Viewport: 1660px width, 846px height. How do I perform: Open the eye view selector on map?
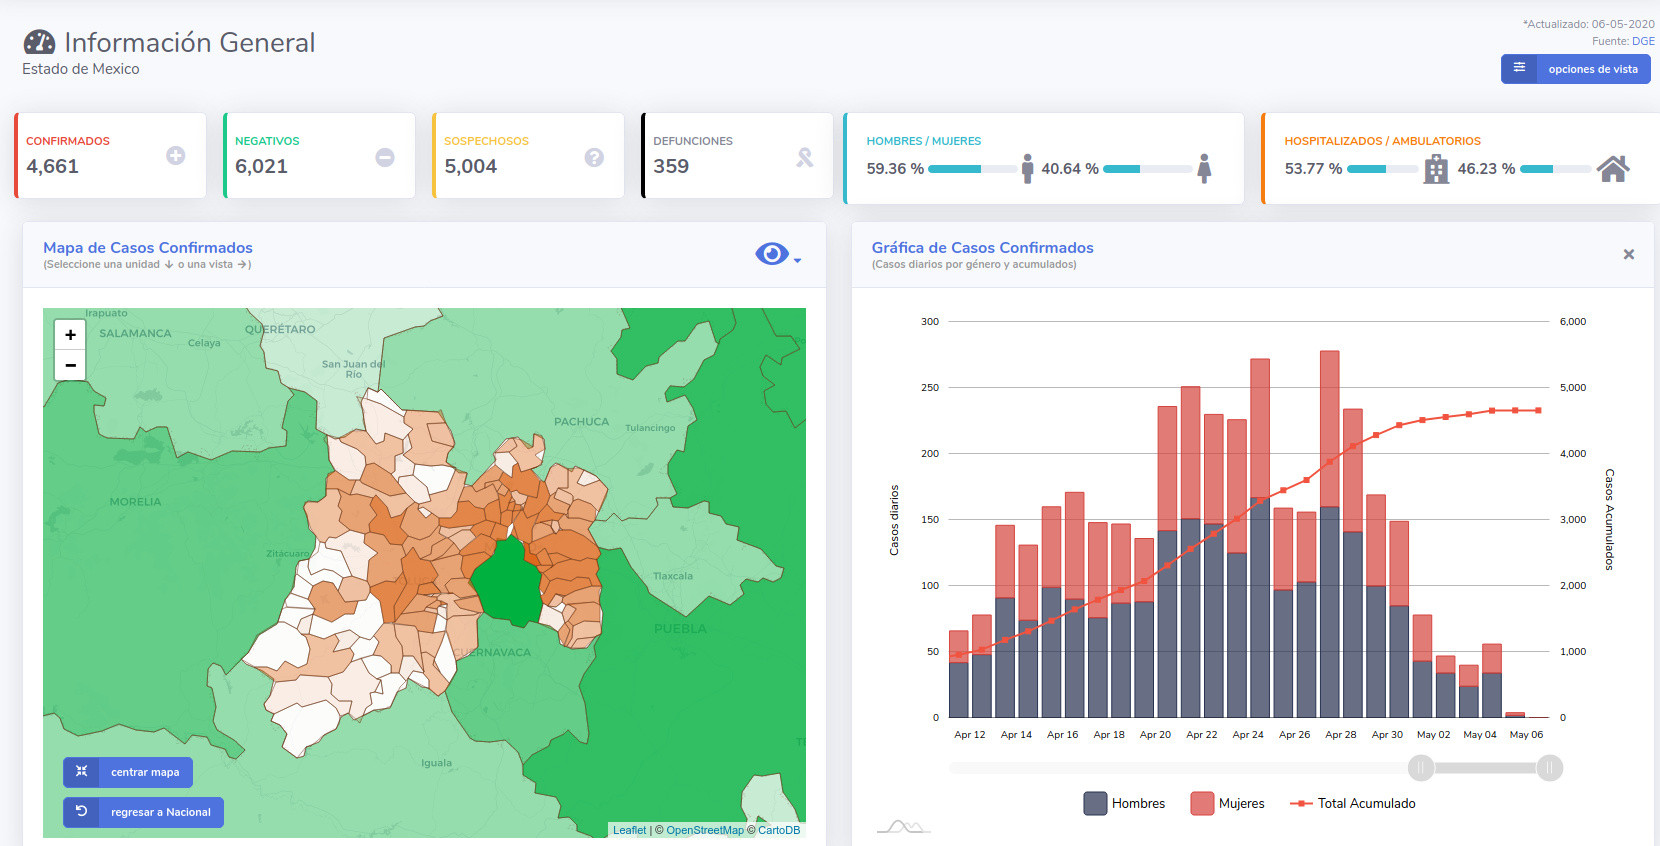pyautogui.click(x=777, y=254)
